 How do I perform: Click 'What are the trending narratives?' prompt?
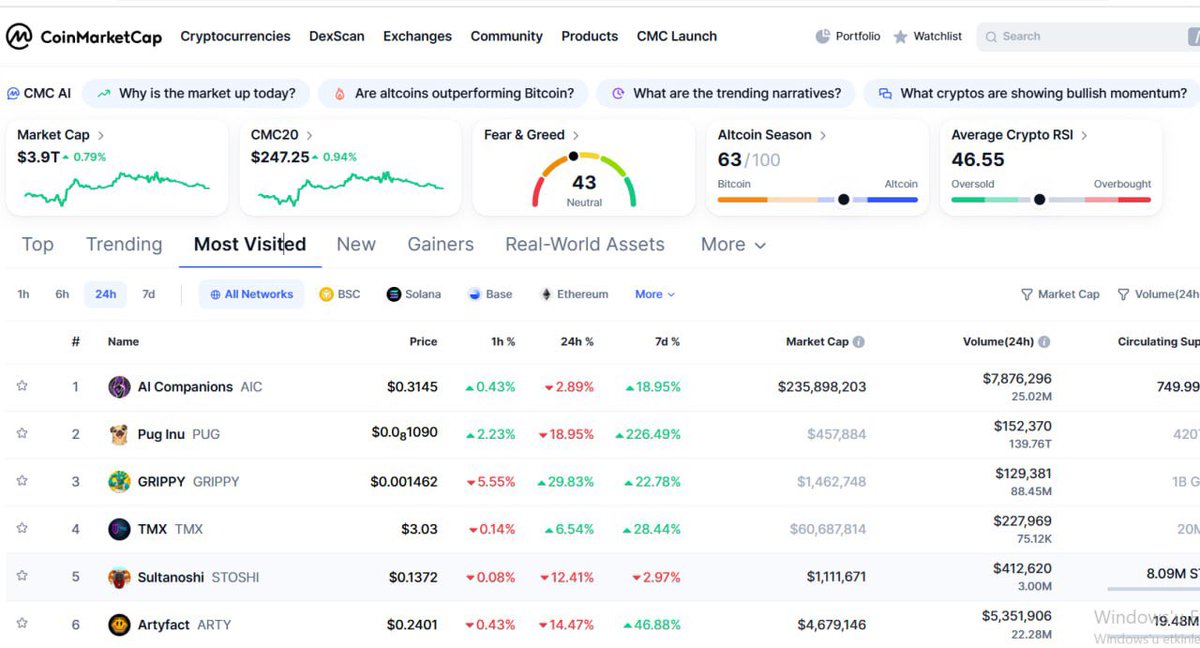[726, 93]
